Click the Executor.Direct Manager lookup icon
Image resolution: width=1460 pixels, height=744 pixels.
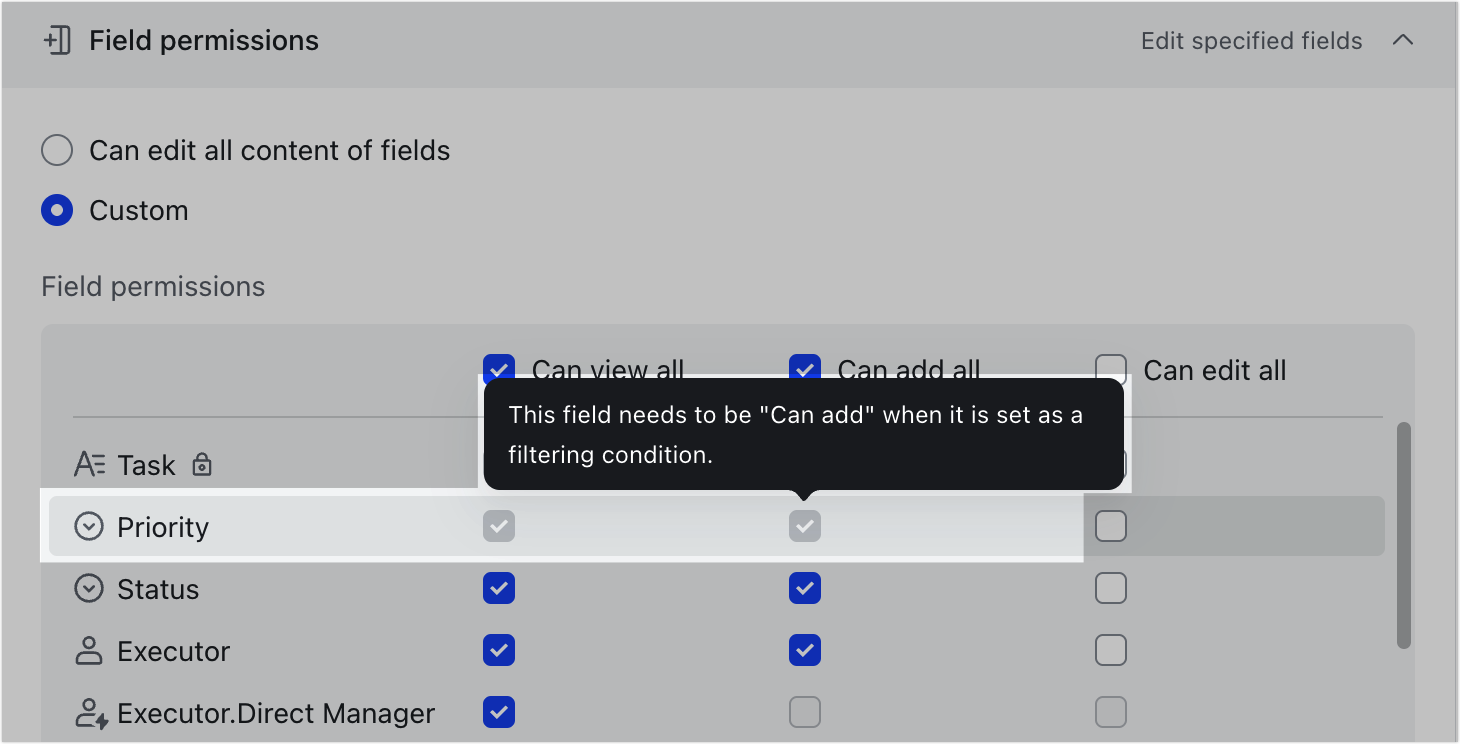click(91, 713)
